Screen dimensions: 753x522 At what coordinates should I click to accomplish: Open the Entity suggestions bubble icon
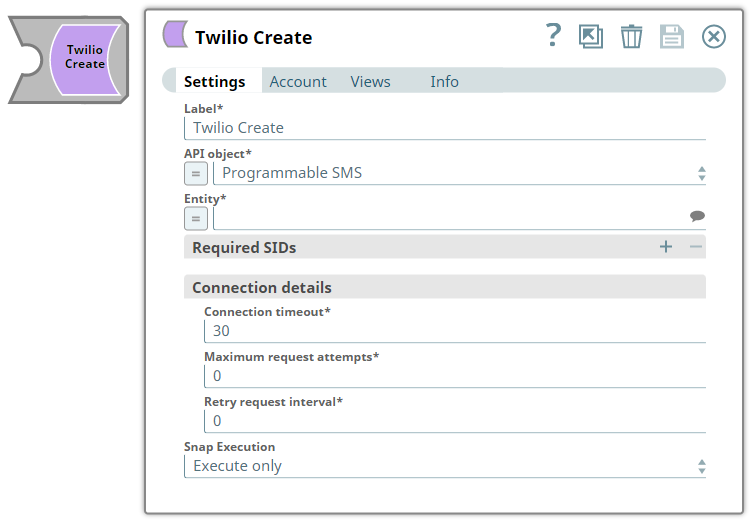pyautogui.click(x=697, y=216)
